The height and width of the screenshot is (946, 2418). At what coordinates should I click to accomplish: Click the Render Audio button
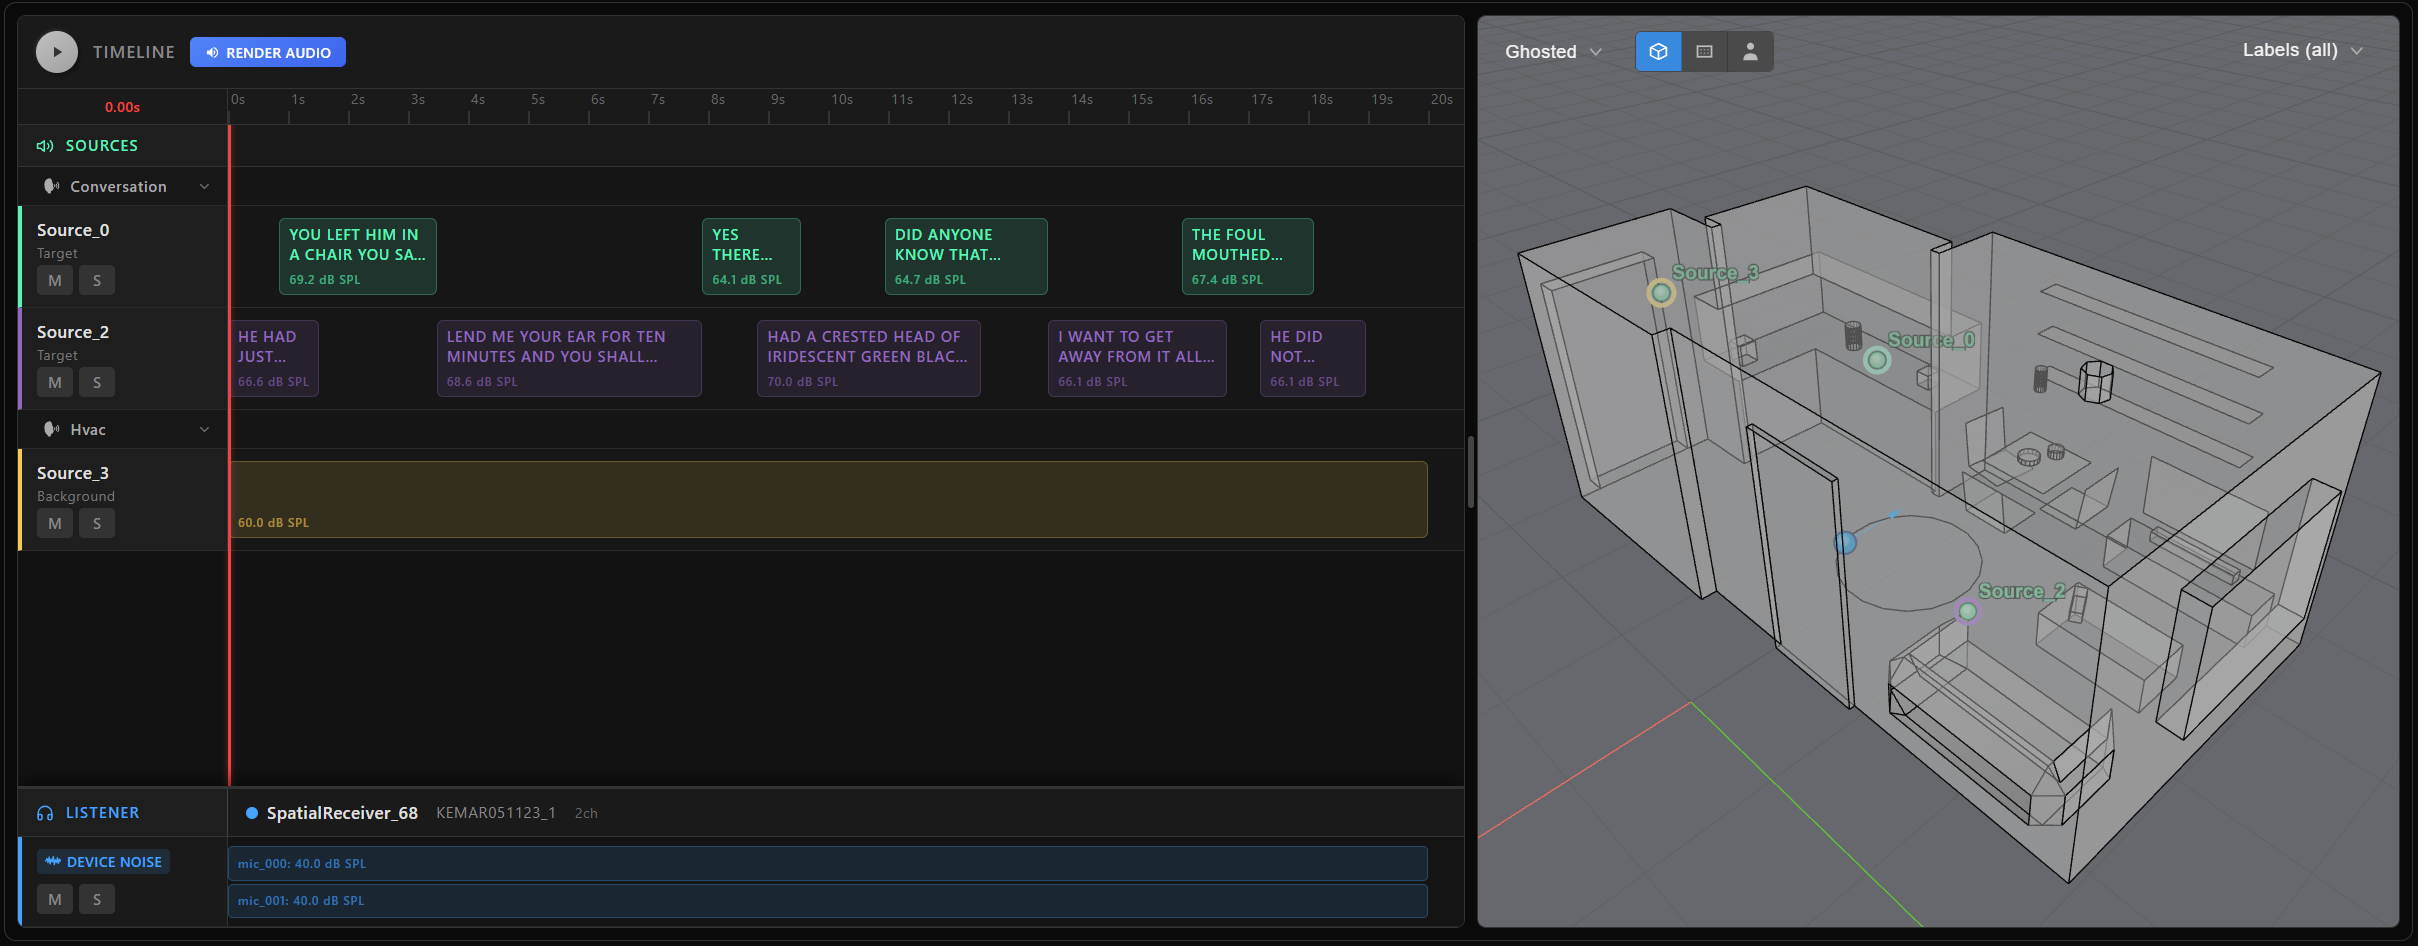(268, 52)
